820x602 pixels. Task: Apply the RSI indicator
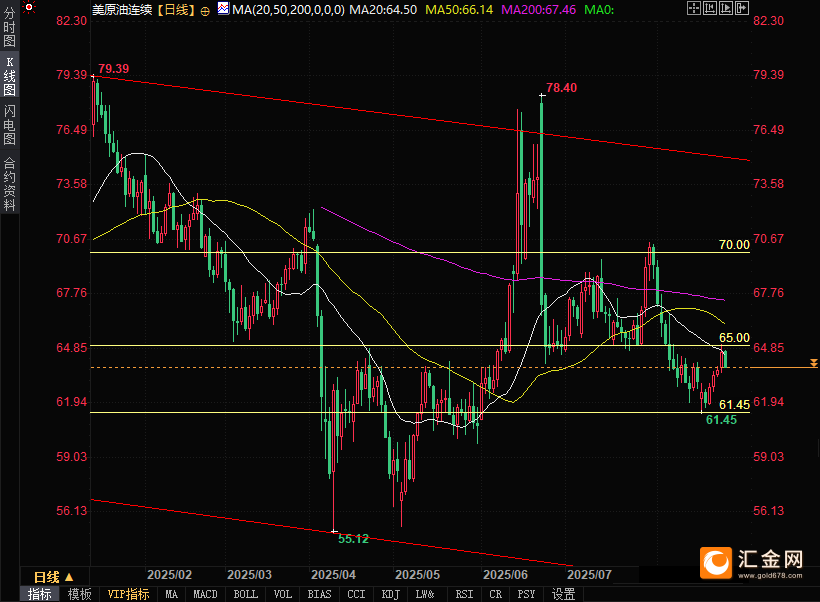tap(464, 594)
